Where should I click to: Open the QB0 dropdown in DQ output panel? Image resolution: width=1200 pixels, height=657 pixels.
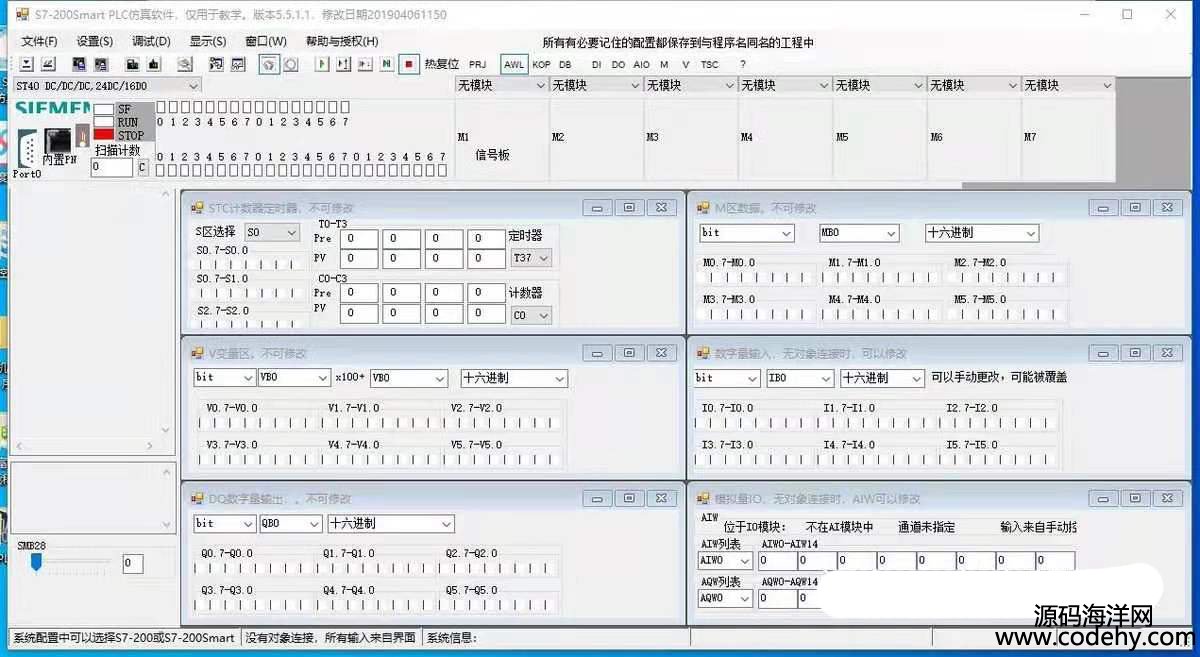pyautogui.click(x=290, y=524)
